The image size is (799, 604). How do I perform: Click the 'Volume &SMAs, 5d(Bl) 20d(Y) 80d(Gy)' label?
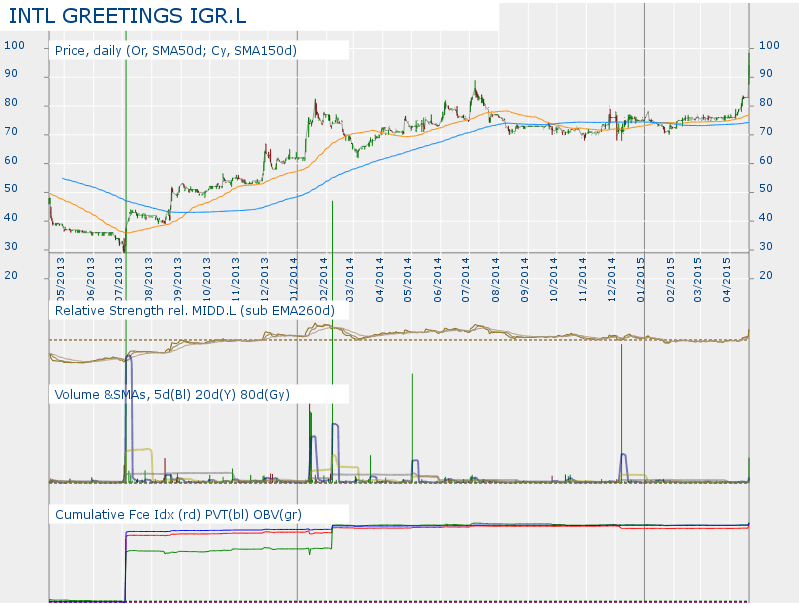tap(172, 395)
